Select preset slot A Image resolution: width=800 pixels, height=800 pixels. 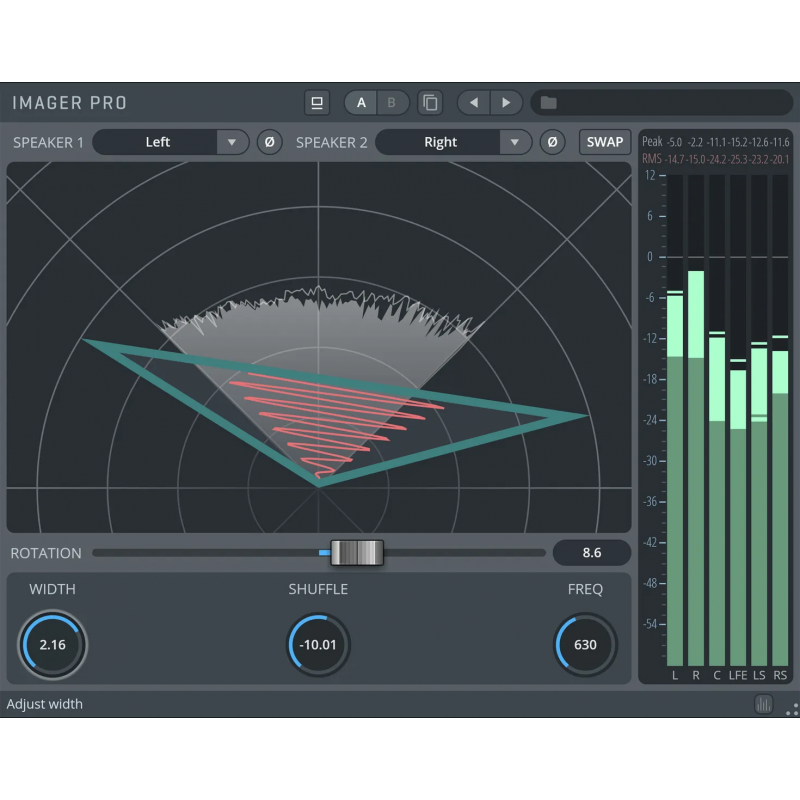tap(360, 103)
